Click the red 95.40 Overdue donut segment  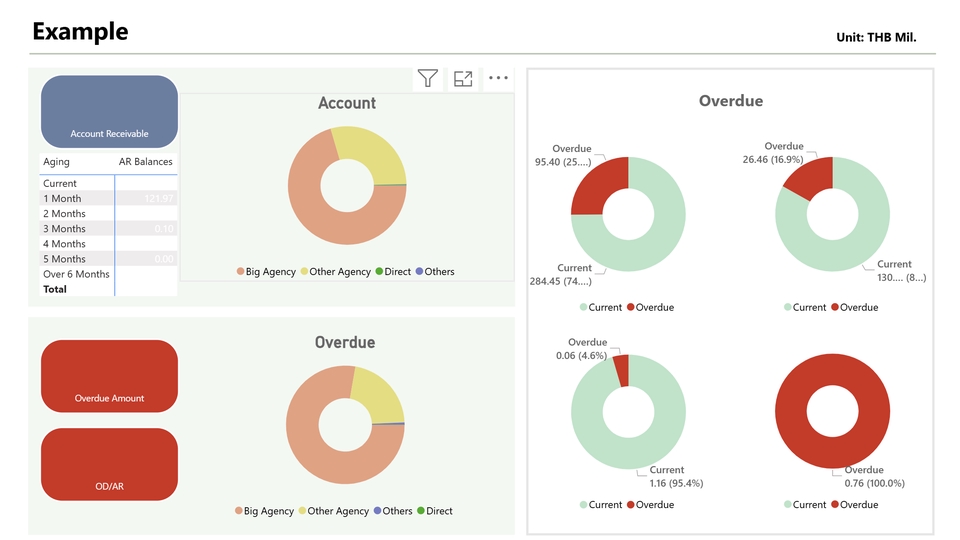pos(598,188)
